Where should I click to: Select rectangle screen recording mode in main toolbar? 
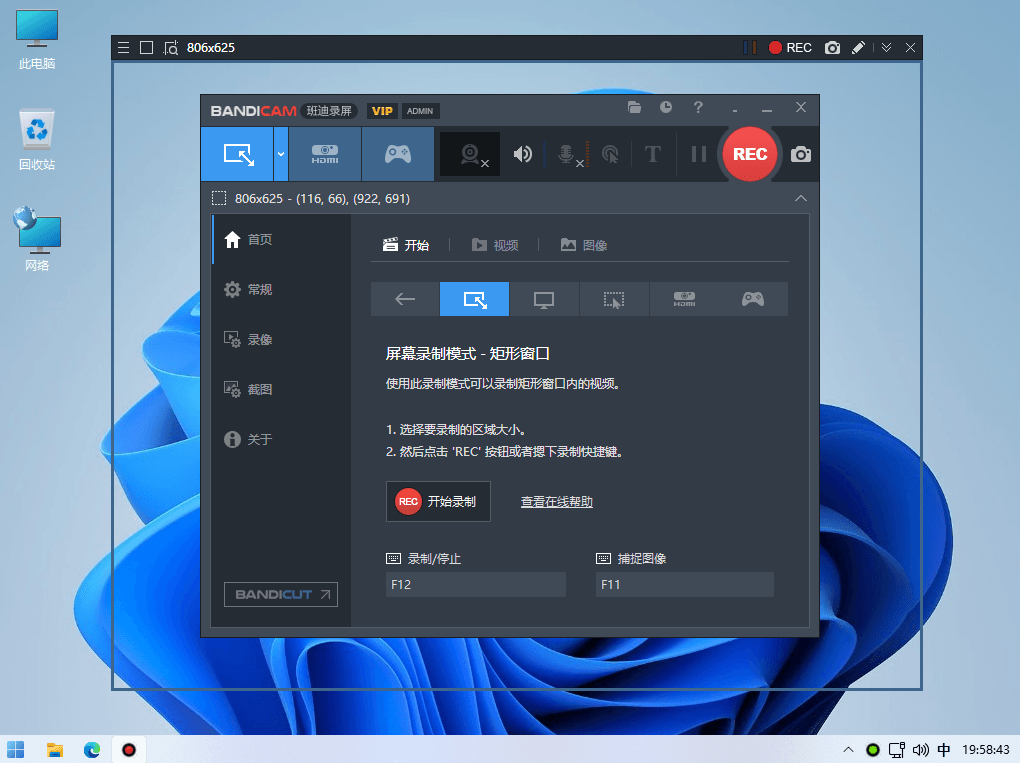pos(237,154)
